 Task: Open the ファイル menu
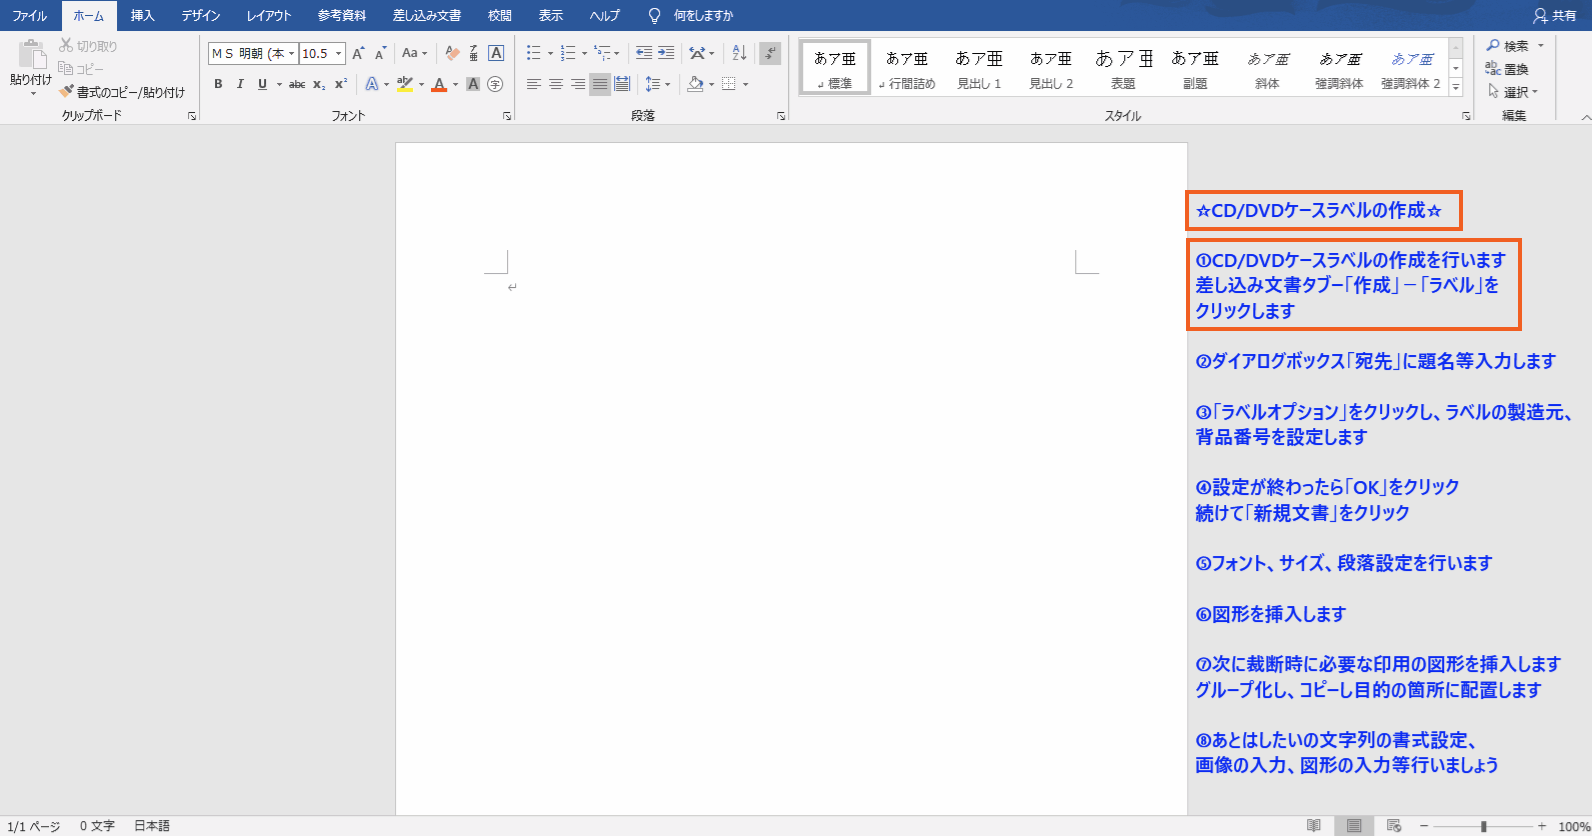(x=29, y=16)
